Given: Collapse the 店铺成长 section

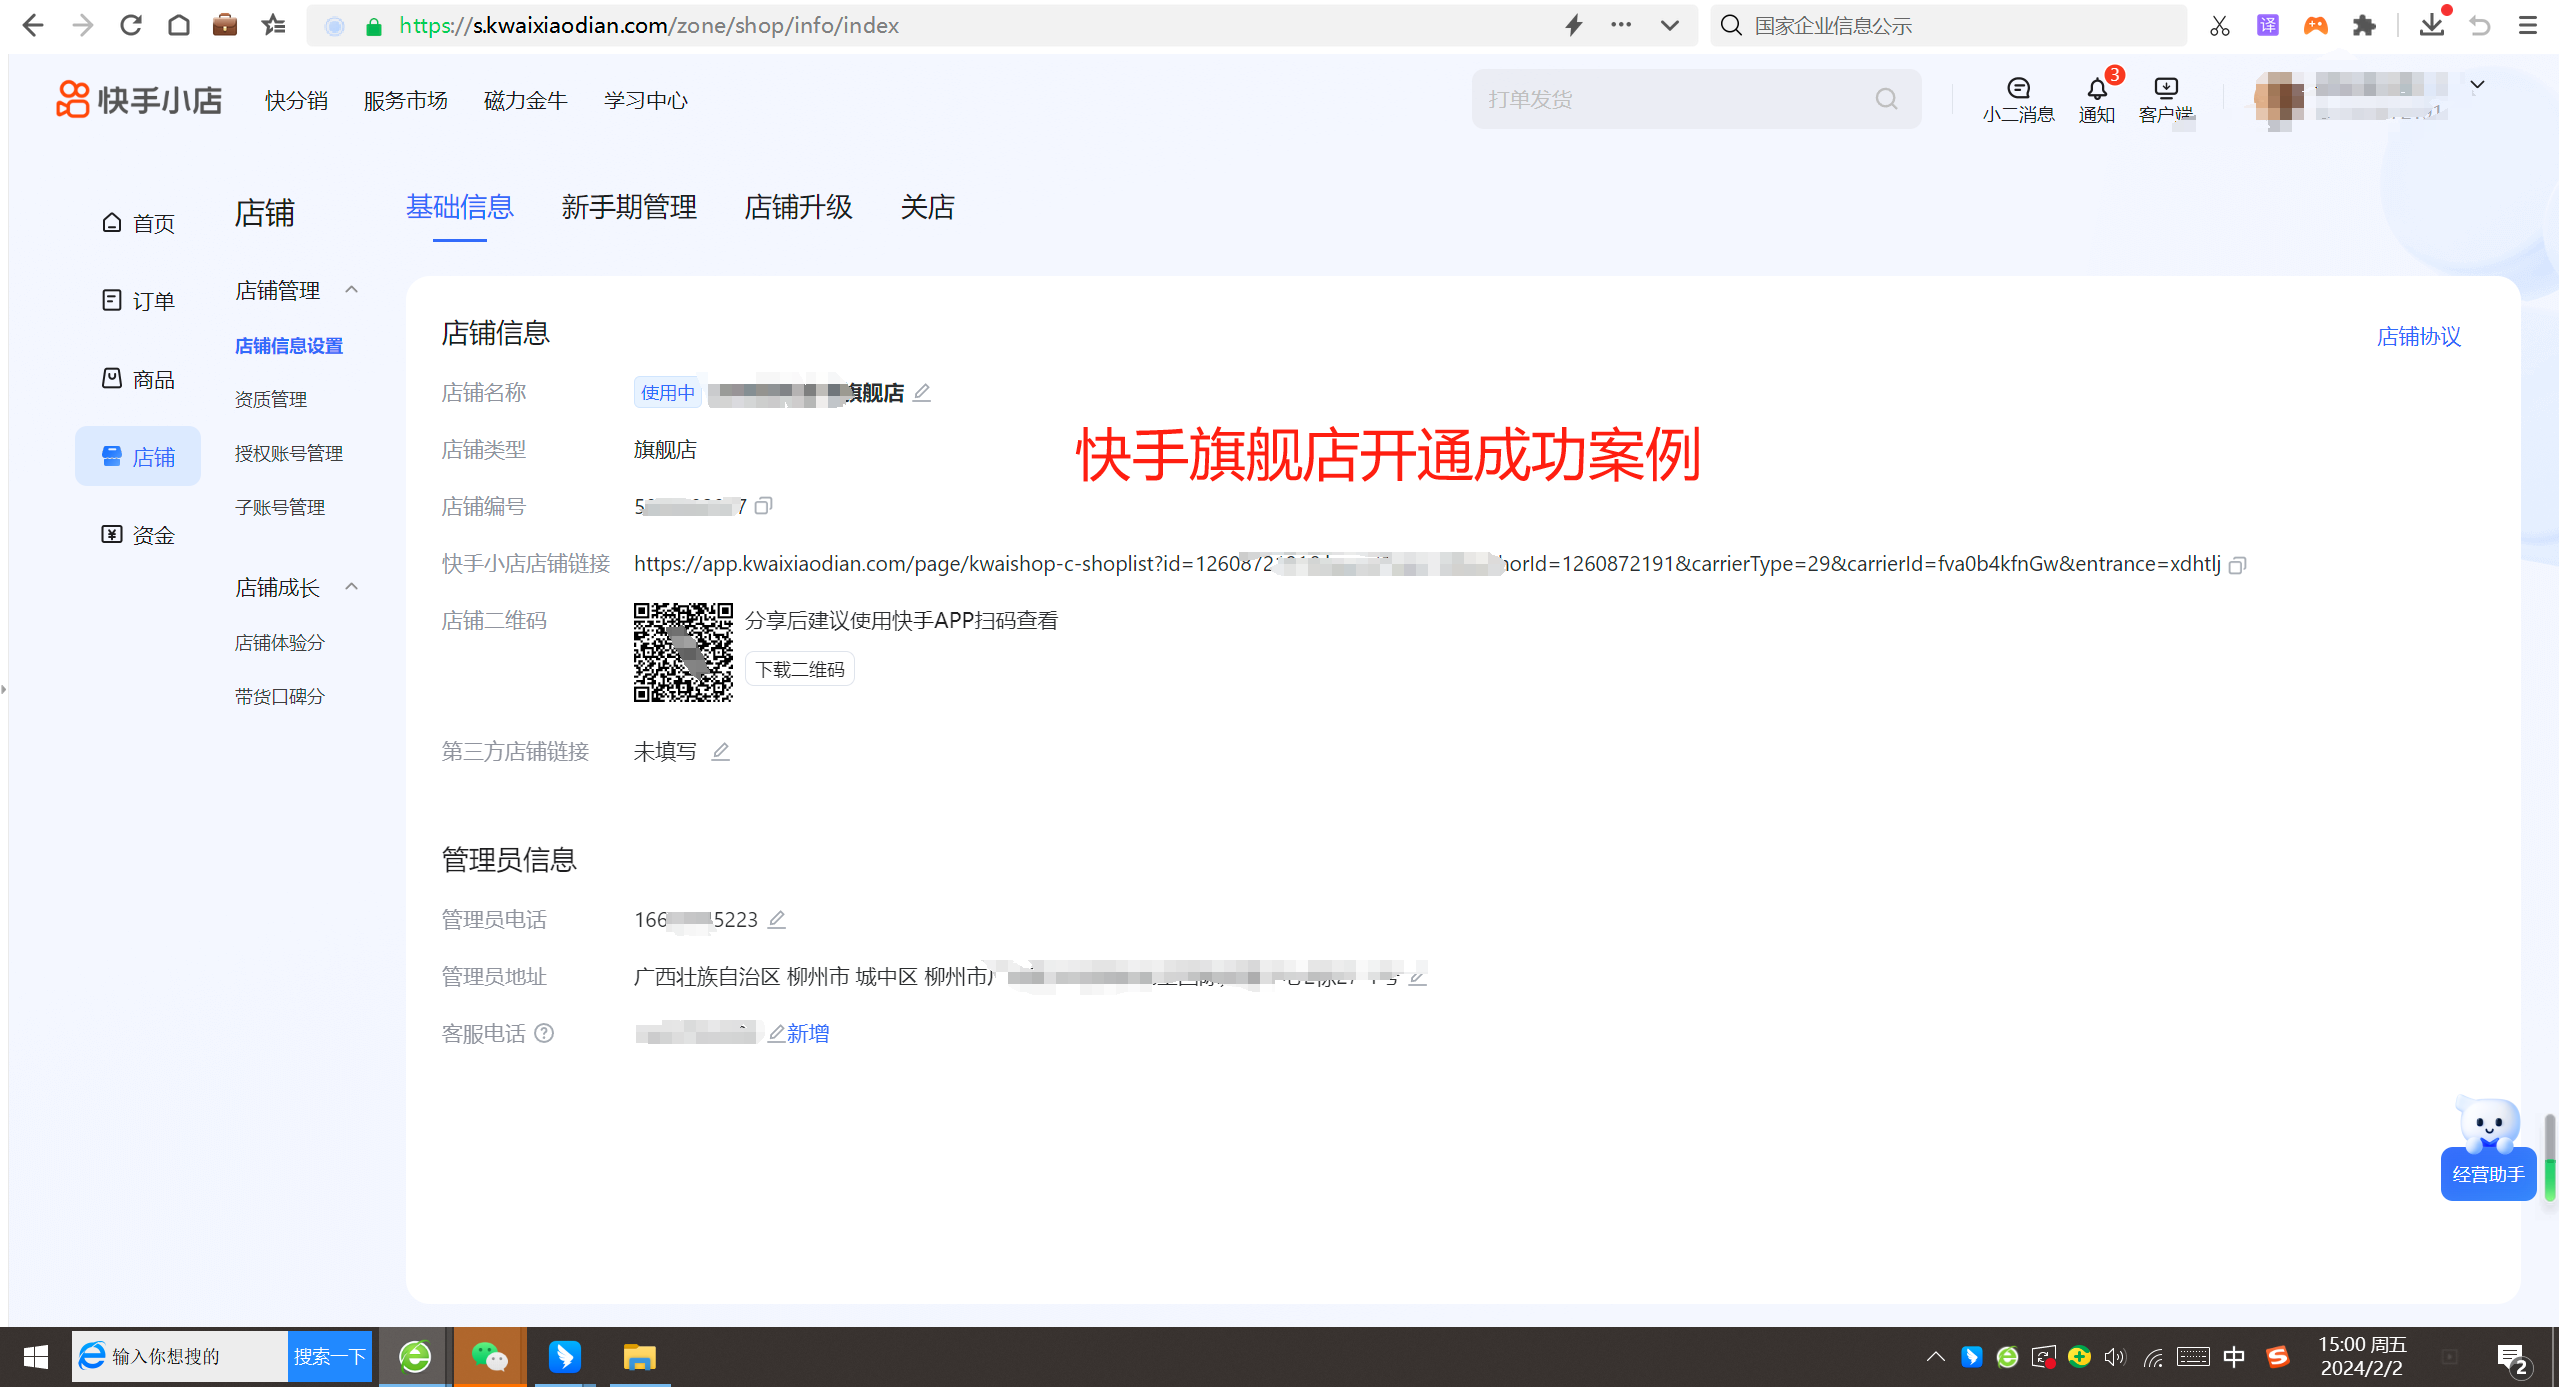Looking at the screenshot, I should click(x=351, y=587).
